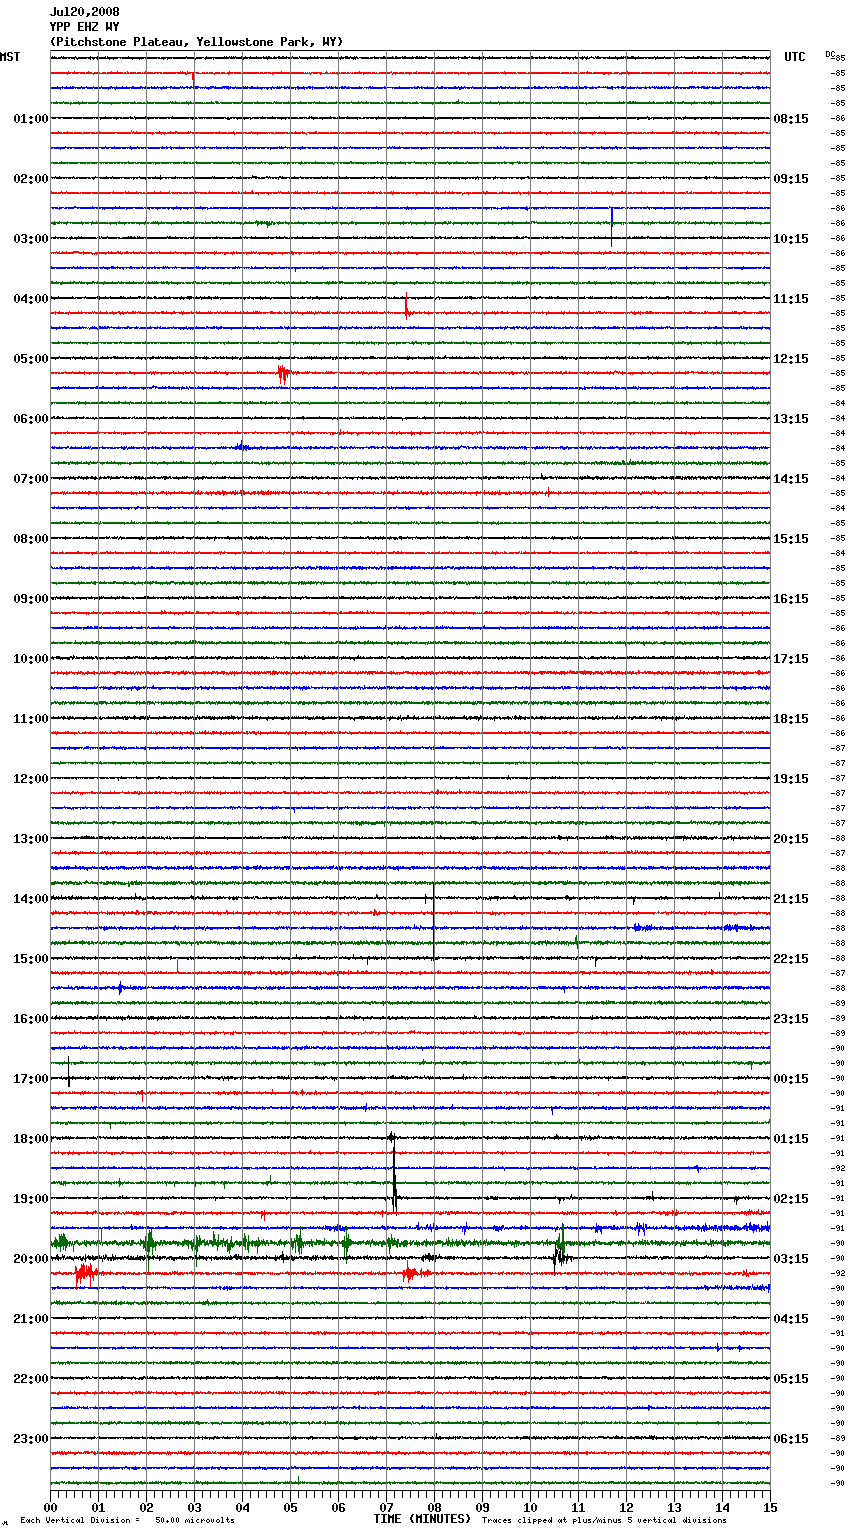Click the 18:15 UTC time label
850x1534 pixels.
point(791,719)
